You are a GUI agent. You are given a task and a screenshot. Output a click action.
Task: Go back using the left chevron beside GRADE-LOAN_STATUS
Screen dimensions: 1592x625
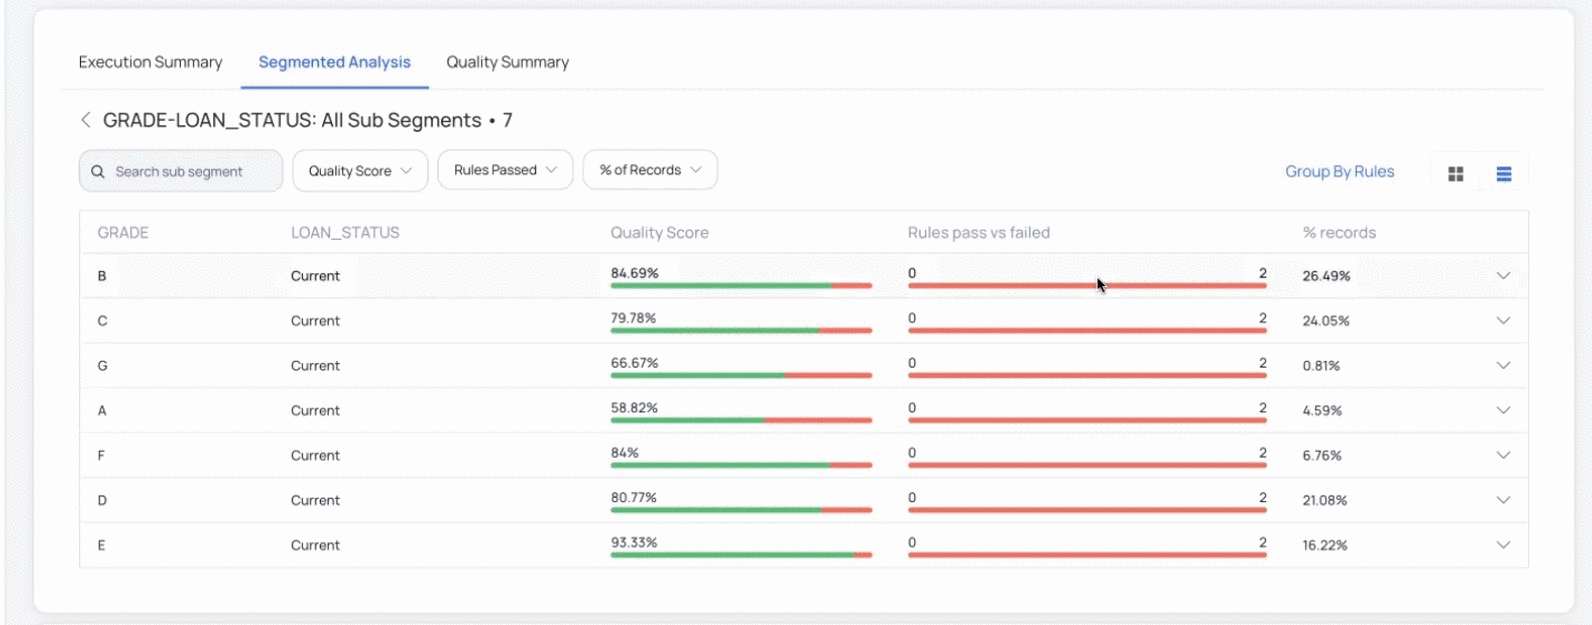pos(85,120)
